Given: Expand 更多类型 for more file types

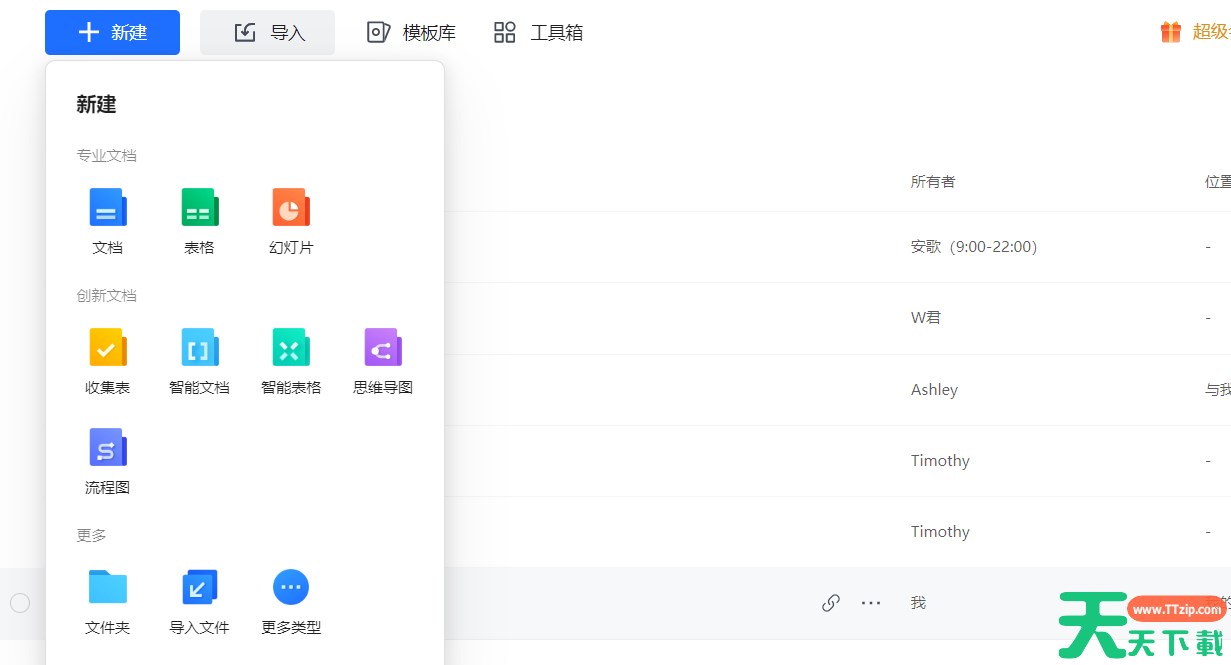Looking at the screenshot, I should [291, 588].
